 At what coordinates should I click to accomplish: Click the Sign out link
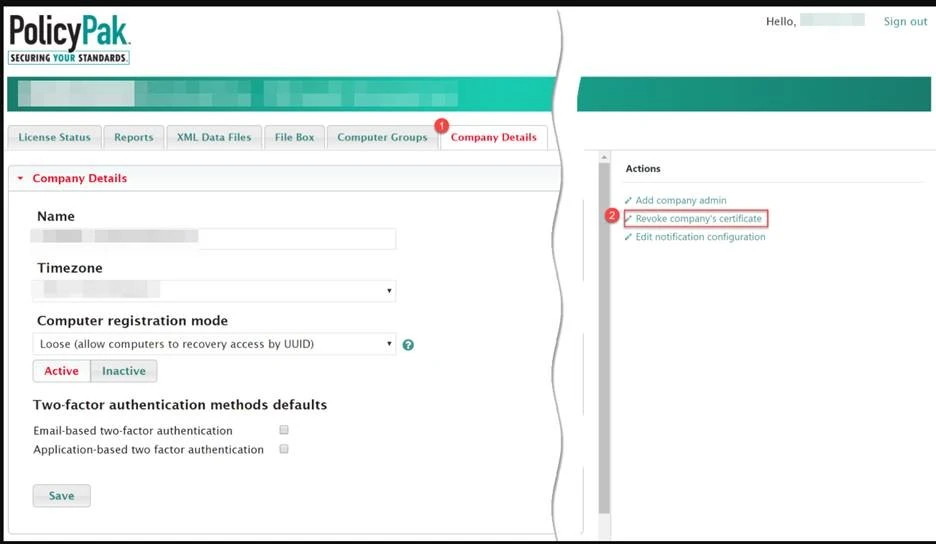(x=905, y=22)
